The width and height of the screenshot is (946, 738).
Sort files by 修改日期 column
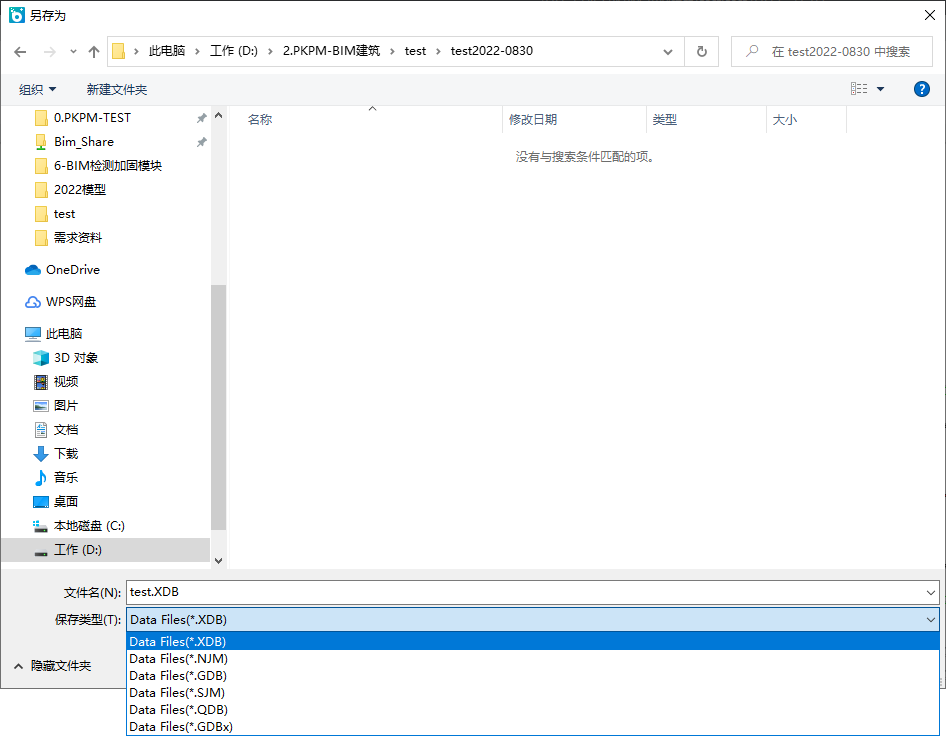point(533,120)
